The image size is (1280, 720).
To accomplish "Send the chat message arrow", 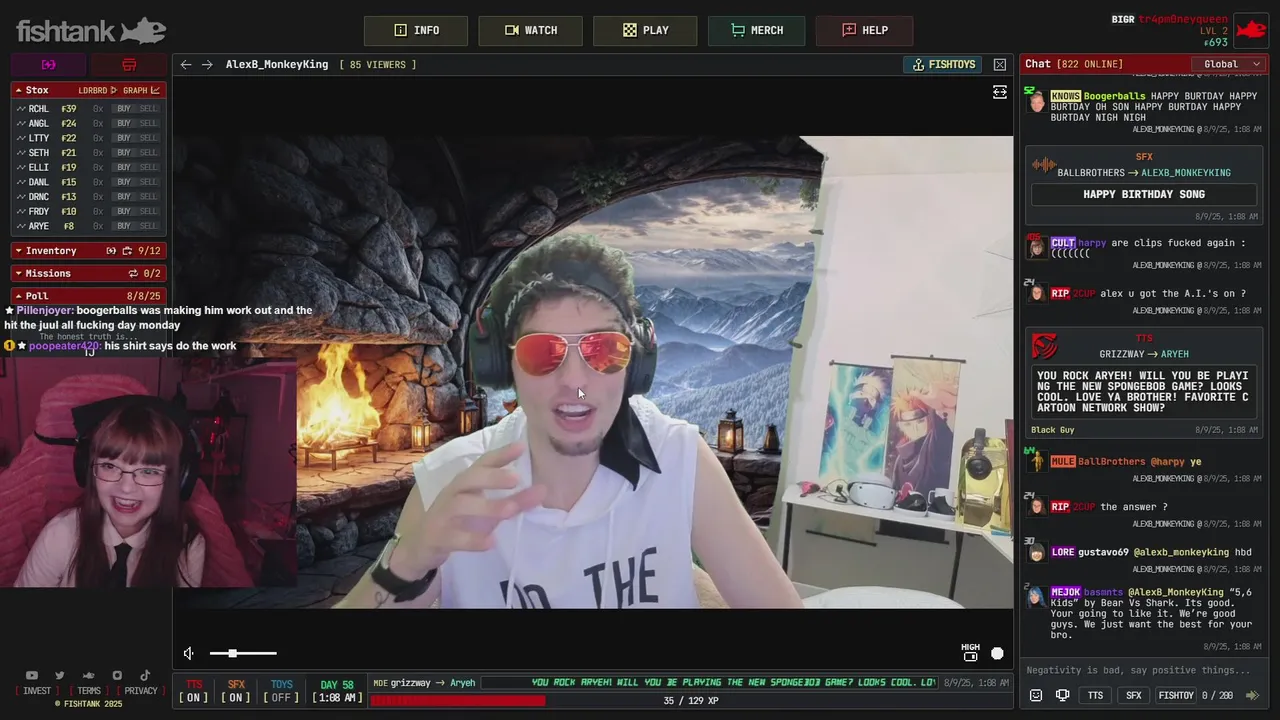I will pos(1251,695).
